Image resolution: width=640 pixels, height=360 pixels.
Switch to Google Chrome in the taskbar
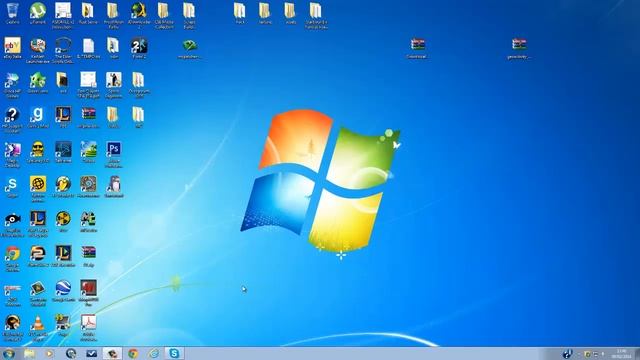133,353
